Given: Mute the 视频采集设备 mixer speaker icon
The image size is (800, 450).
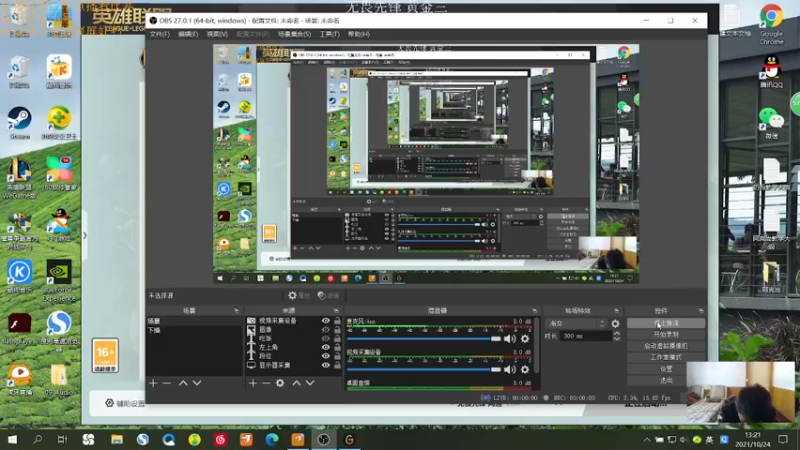Looking at the screenshot, I should [510, 369].
